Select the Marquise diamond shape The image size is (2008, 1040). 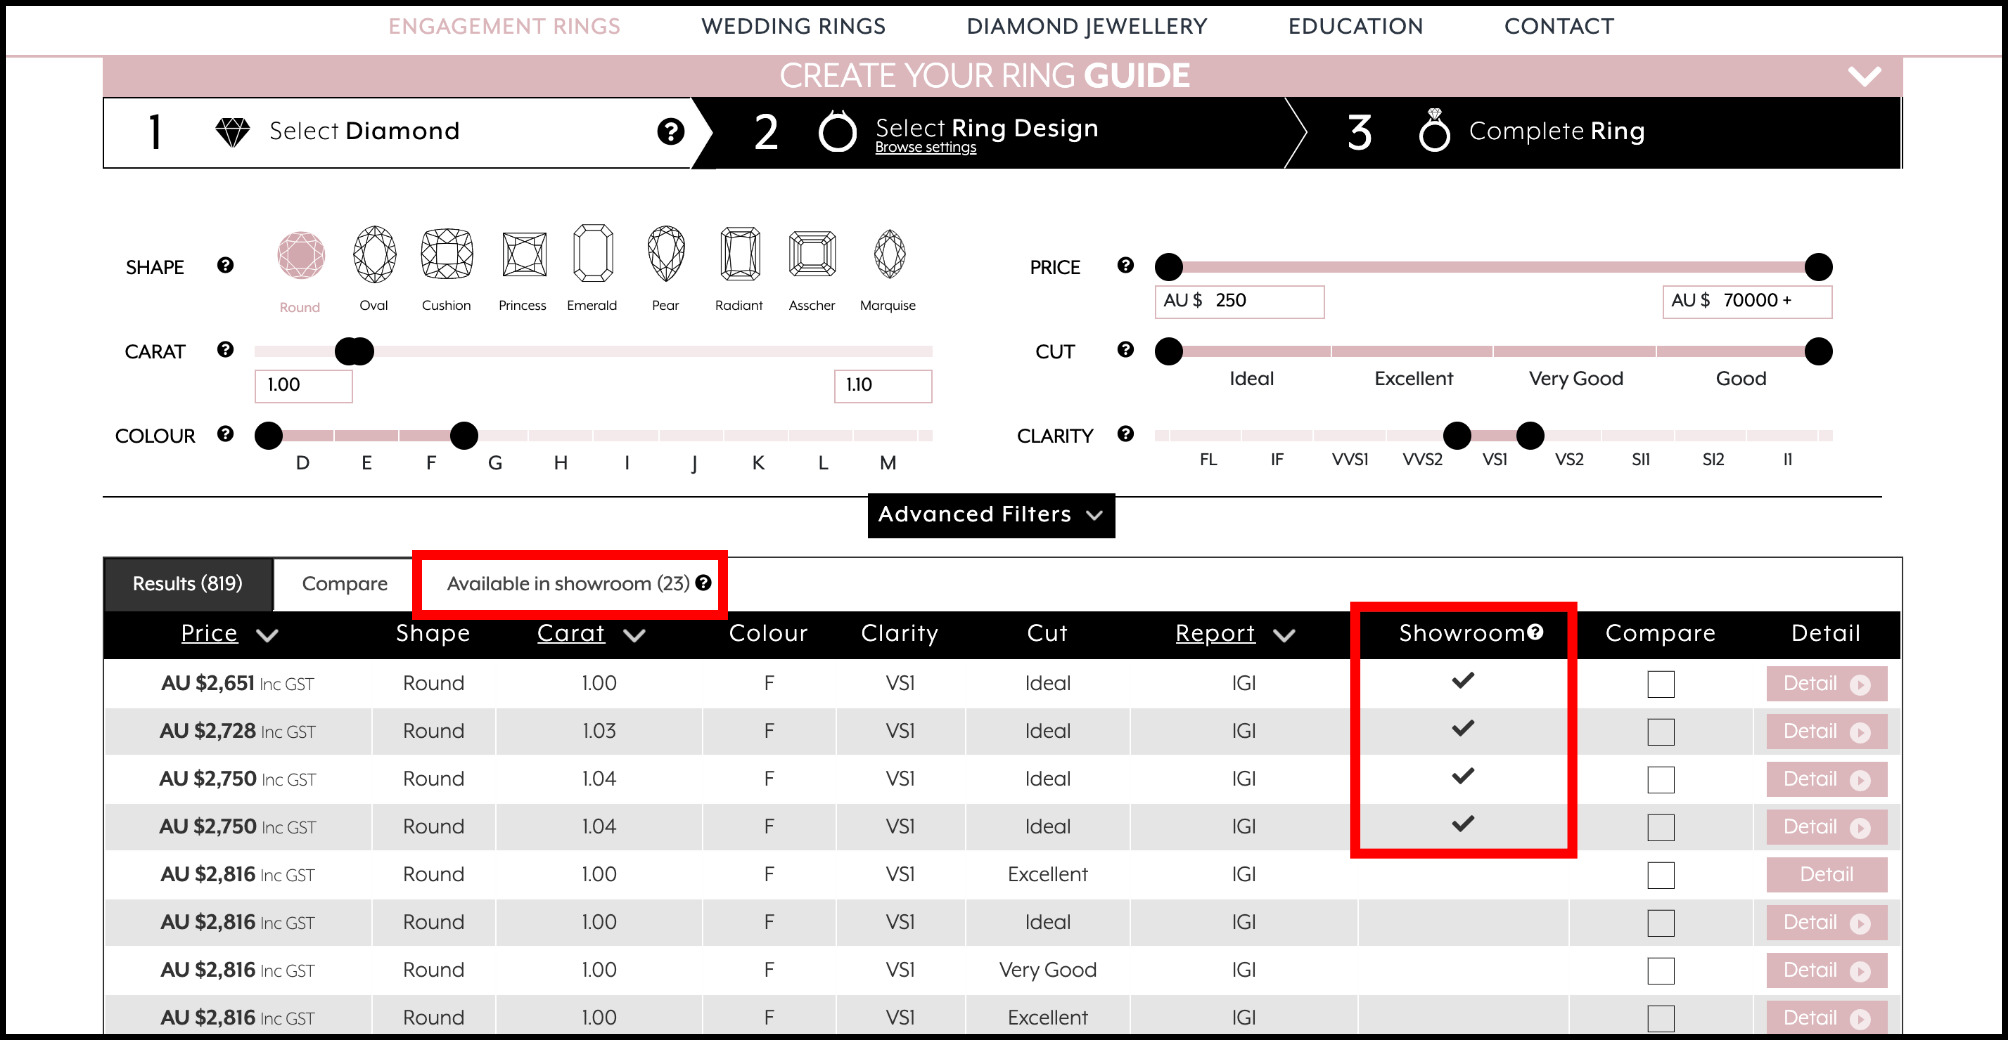click(888, 255)
